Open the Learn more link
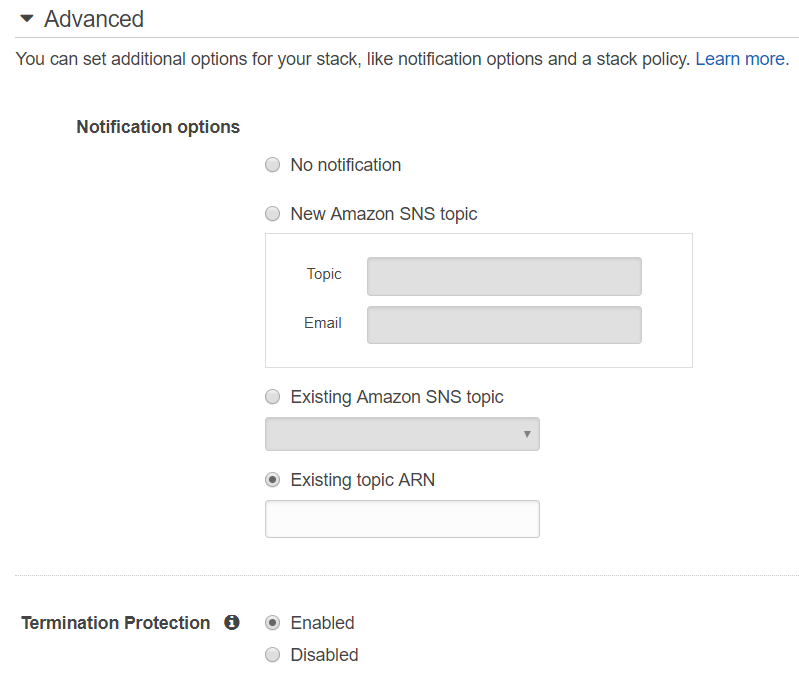Viewport: 799px width, 686px height. click(740, 59)
